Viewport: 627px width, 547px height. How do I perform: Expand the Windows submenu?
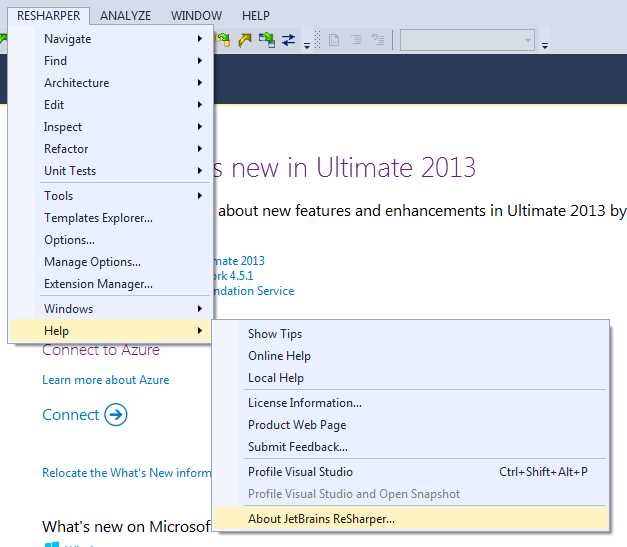pyautogui.click(x=110, y=309)
